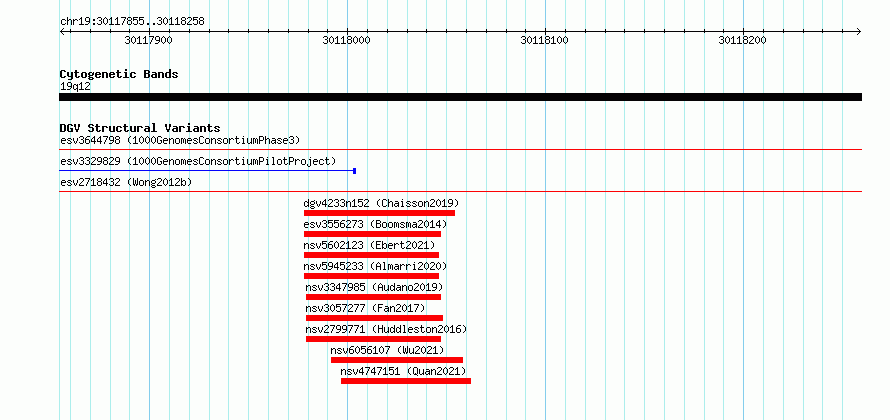The width and height of the screenshot is (890, 420).
Task: Click the black 19q12 cytogenetic band bar
Action: (460, 97)
